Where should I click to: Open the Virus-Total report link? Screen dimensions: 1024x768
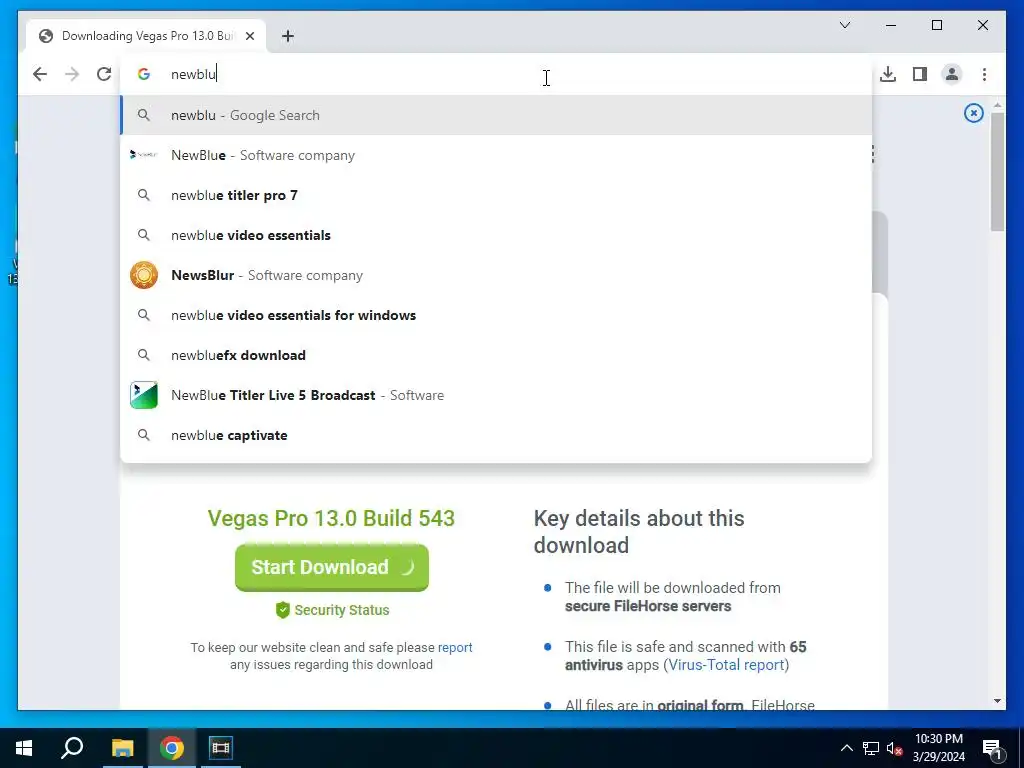tap(726, 665)
